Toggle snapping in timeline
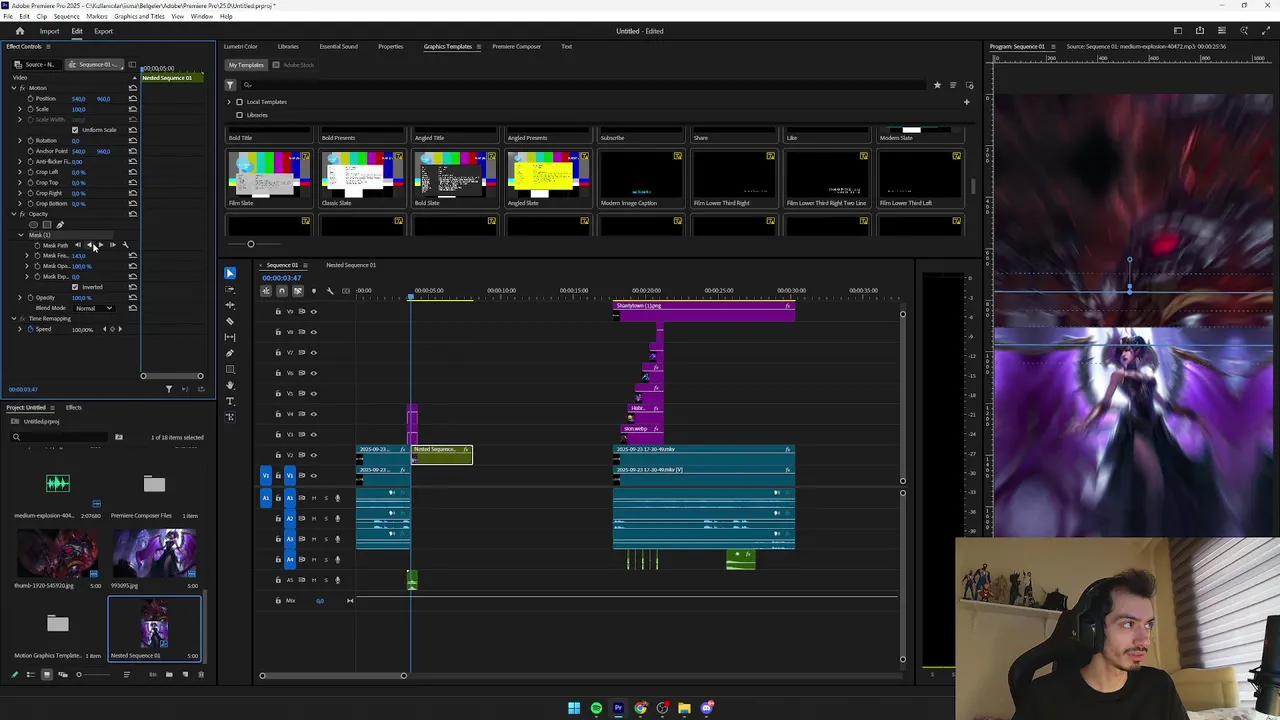This screenshot has height=720, width=1280. point(281,291)
